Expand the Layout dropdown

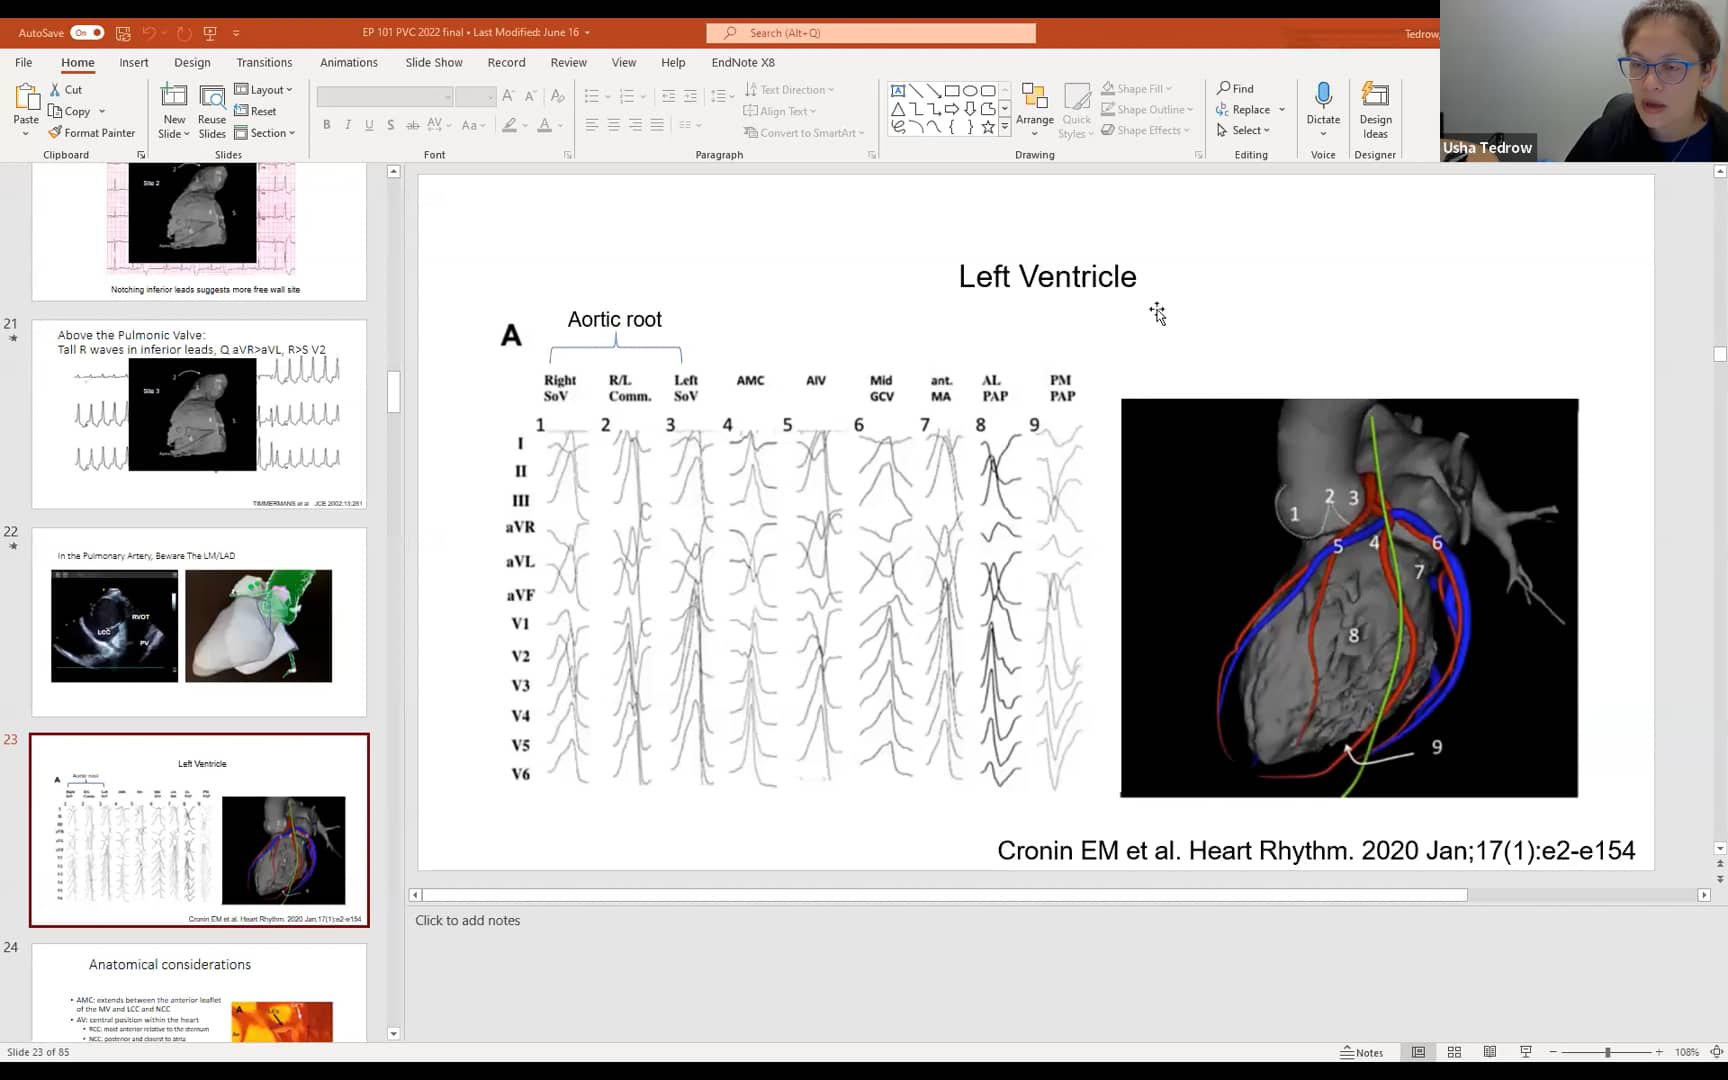tap(264, 90)
